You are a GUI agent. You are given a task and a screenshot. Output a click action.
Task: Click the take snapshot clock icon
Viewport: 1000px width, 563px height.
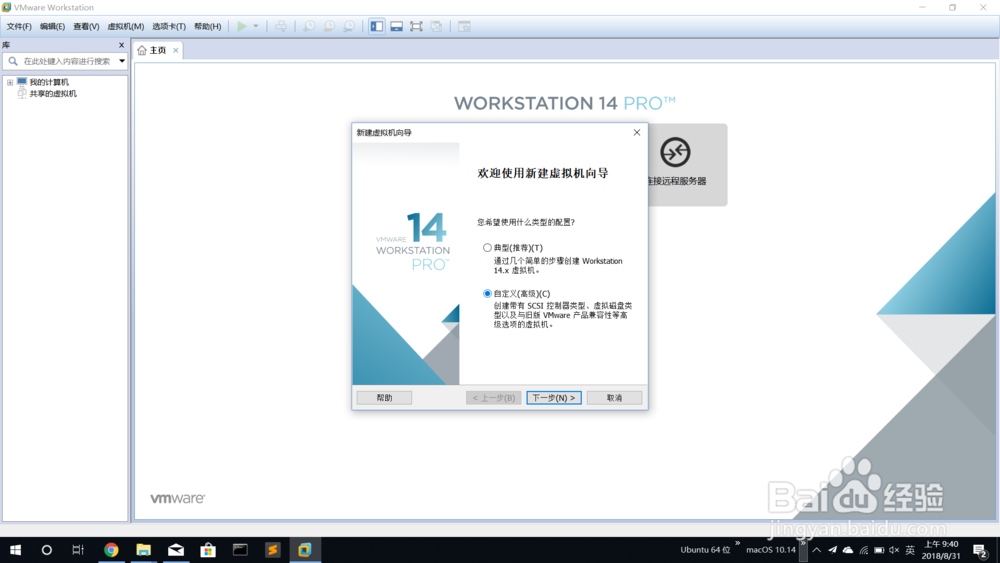coord(309,26)
